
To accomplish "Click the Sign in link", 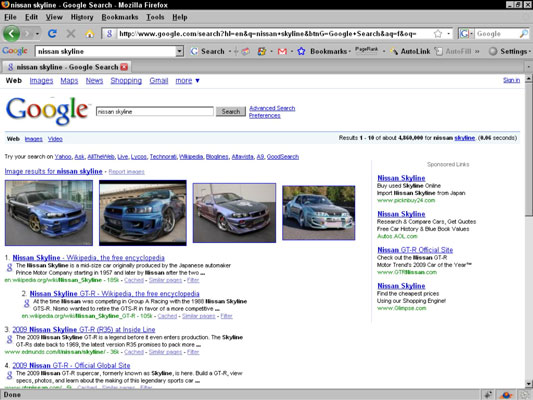I will [511, 80].
